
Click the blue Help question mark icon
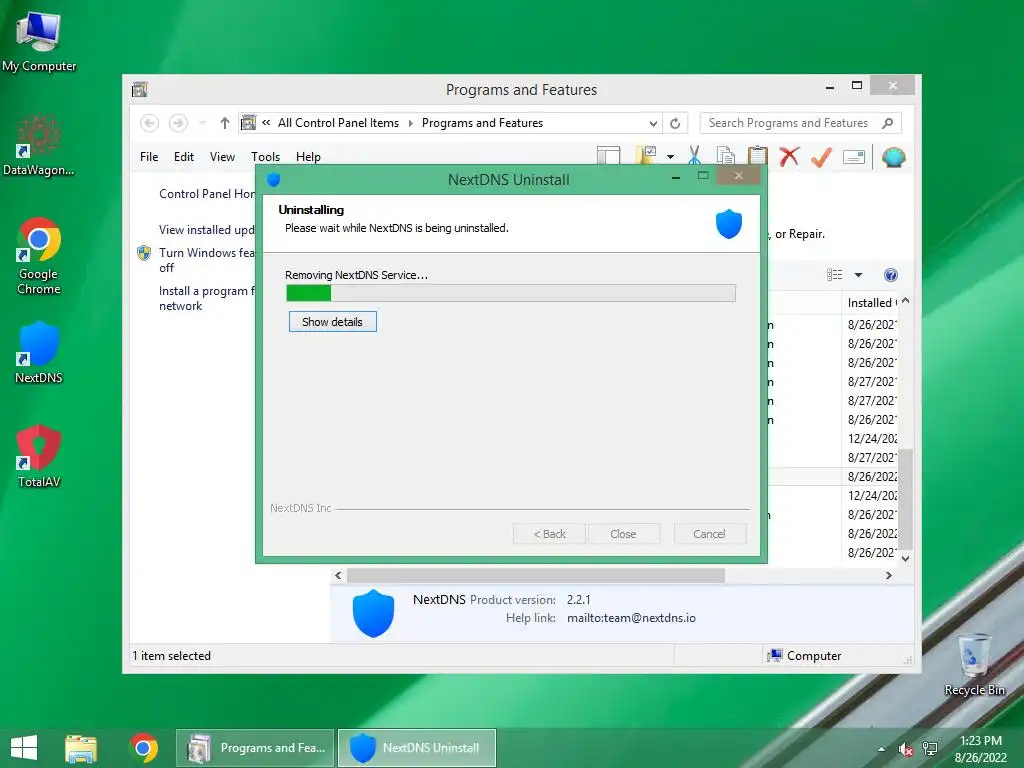(891, 275)
